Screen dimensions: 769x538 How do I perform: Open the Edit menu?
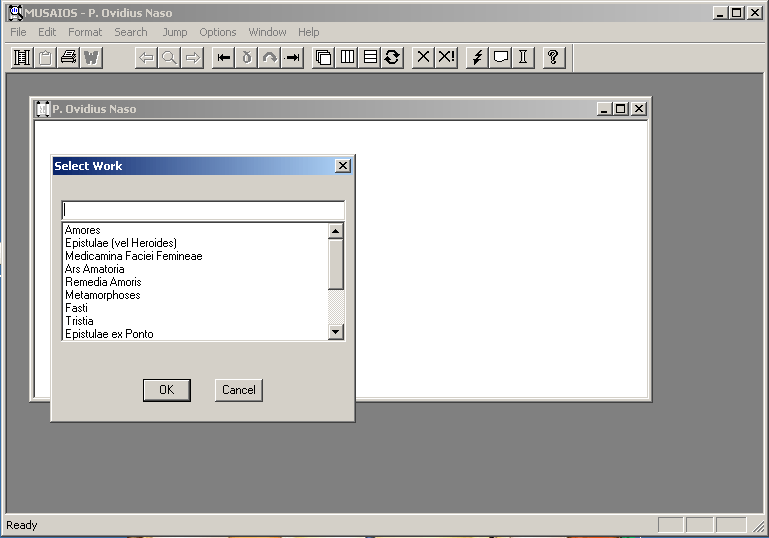pyautogui.click(x=47, y=32)
